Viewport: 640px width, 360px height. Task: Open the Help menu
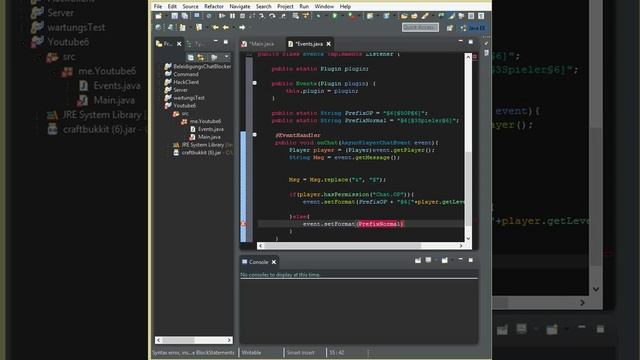(x=345, y=7)
